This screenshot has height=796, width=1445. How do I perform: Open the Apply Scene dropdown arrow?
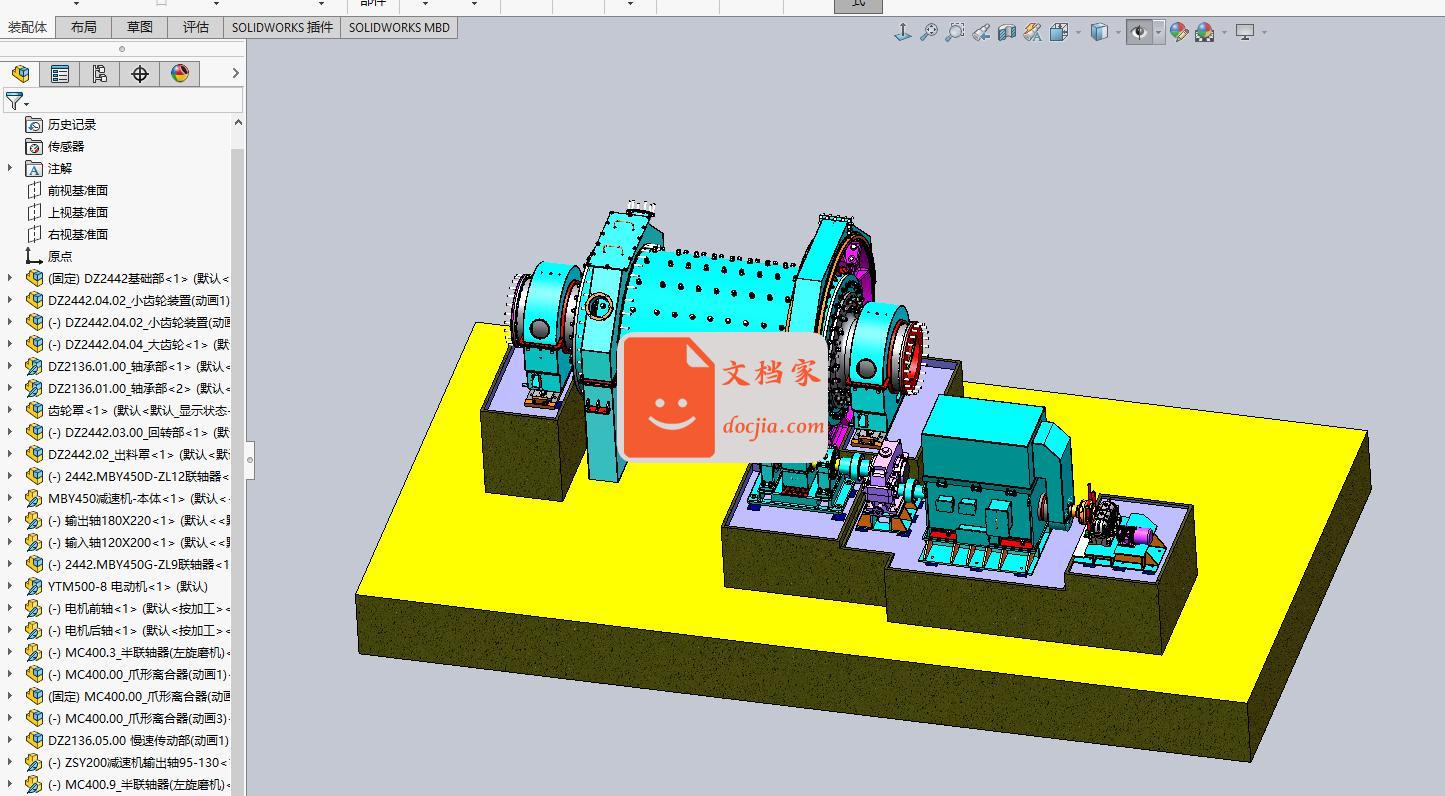[x=1224, y=32]
